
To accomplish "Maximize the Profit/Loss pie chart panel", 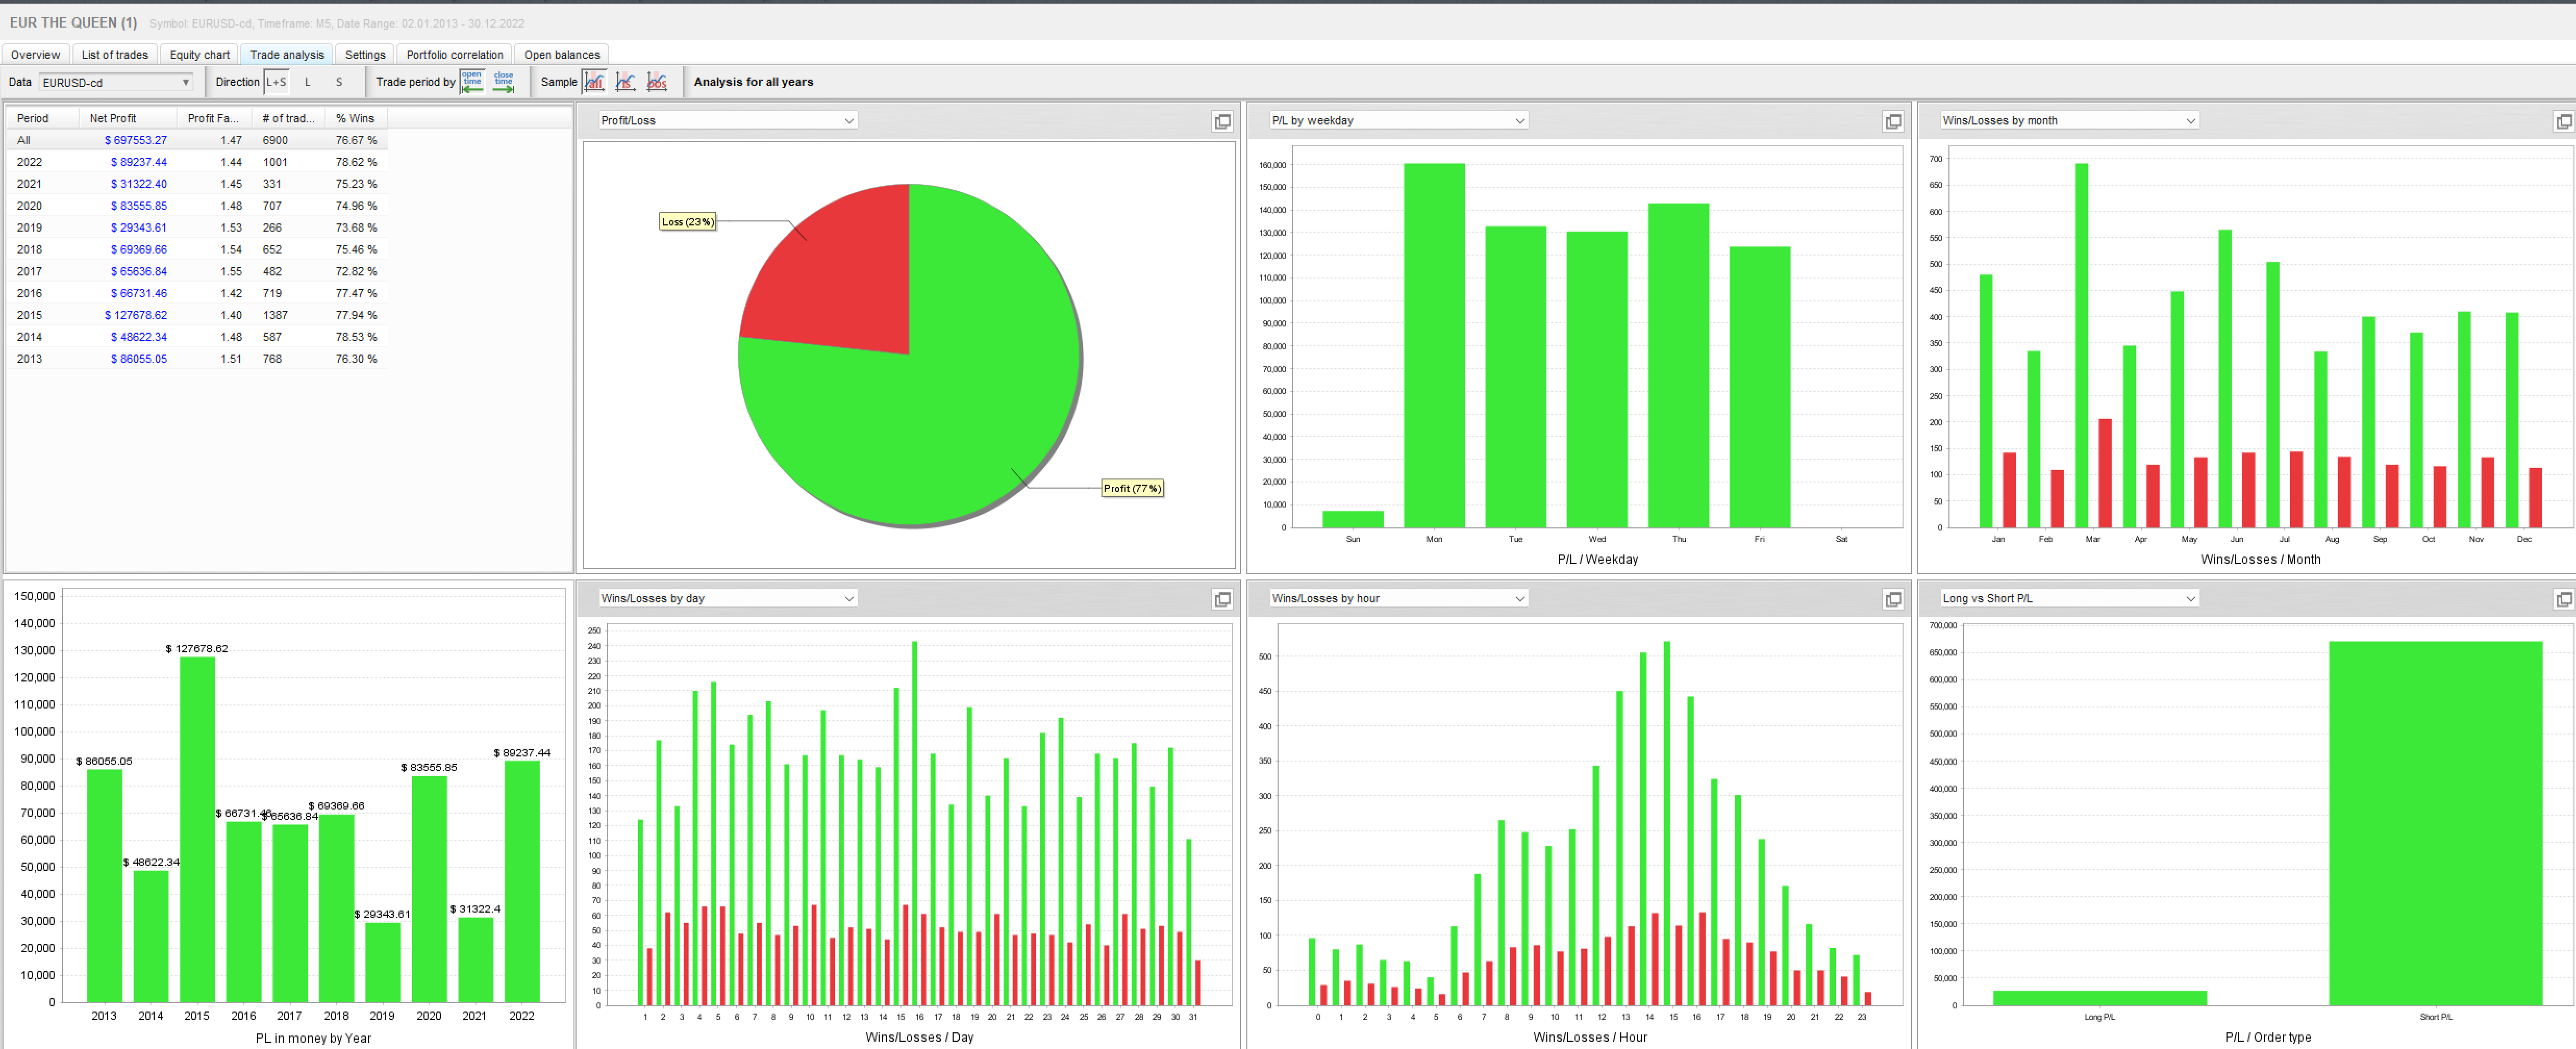I will click(1222, 122).
